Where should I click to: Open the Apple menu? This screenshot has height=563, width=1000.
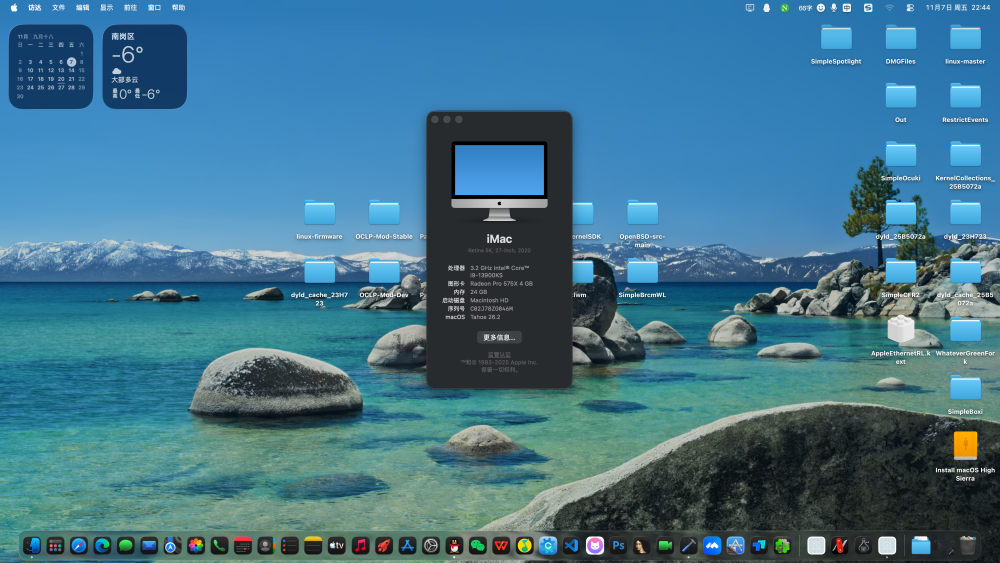click(14, 8)
